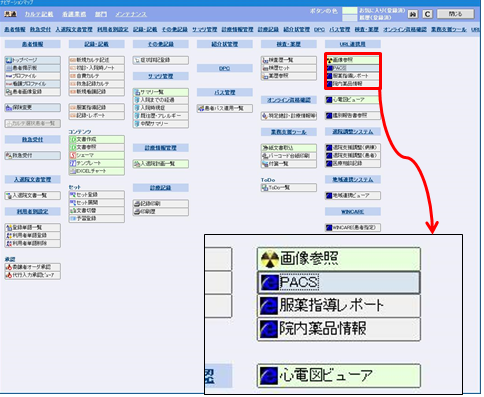
Task: Open WINCARE(患者指定) link button
Action: 353,228
